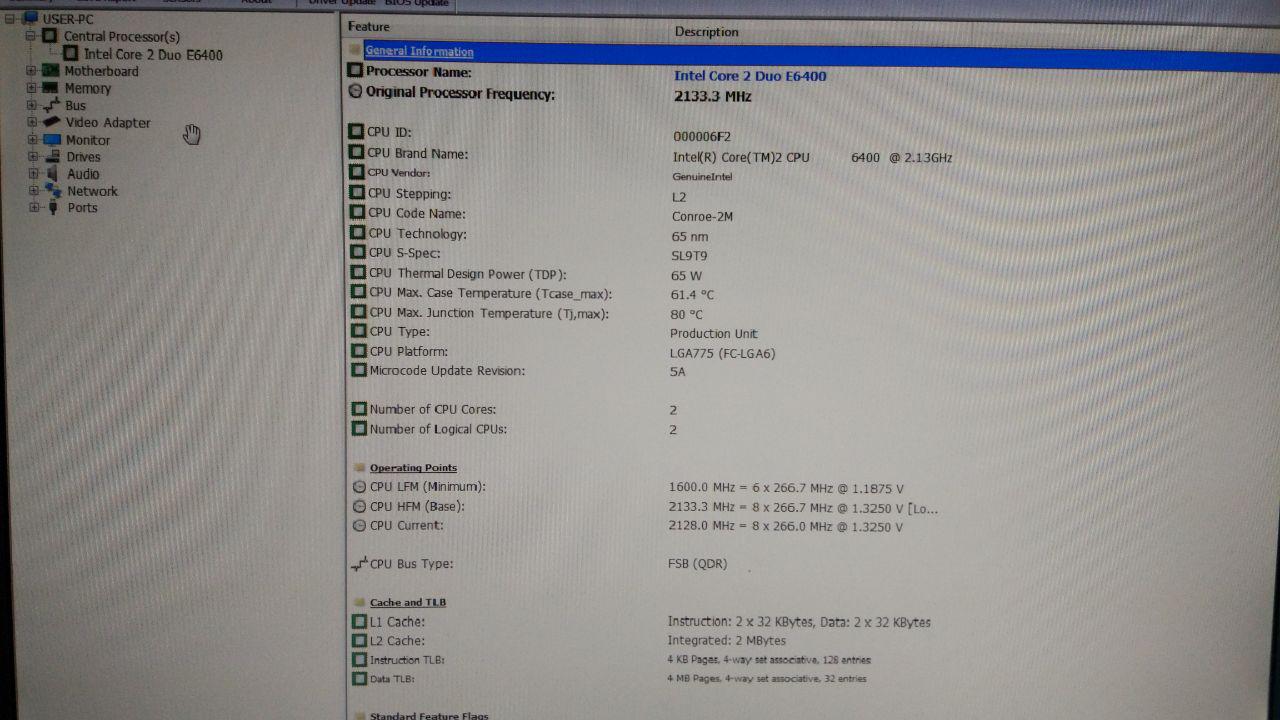1280x720 pixels.
Task: Collapse the Central Processor(s) branch
Action: (30, 36)
